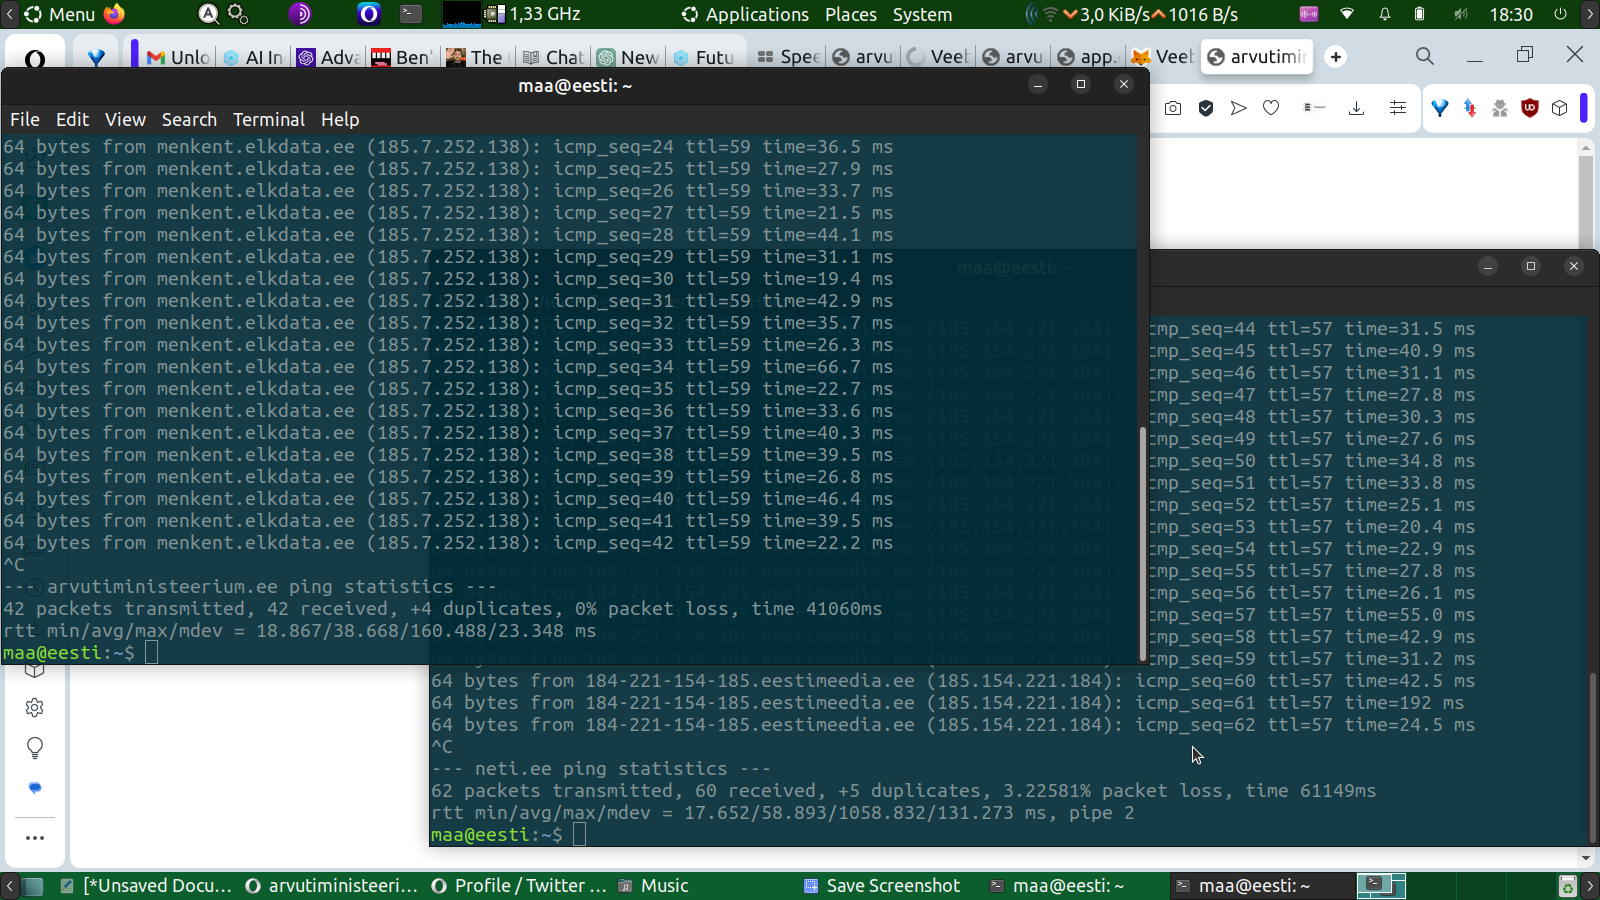Click the show desktop button in bottom panel

coord(33,885)
